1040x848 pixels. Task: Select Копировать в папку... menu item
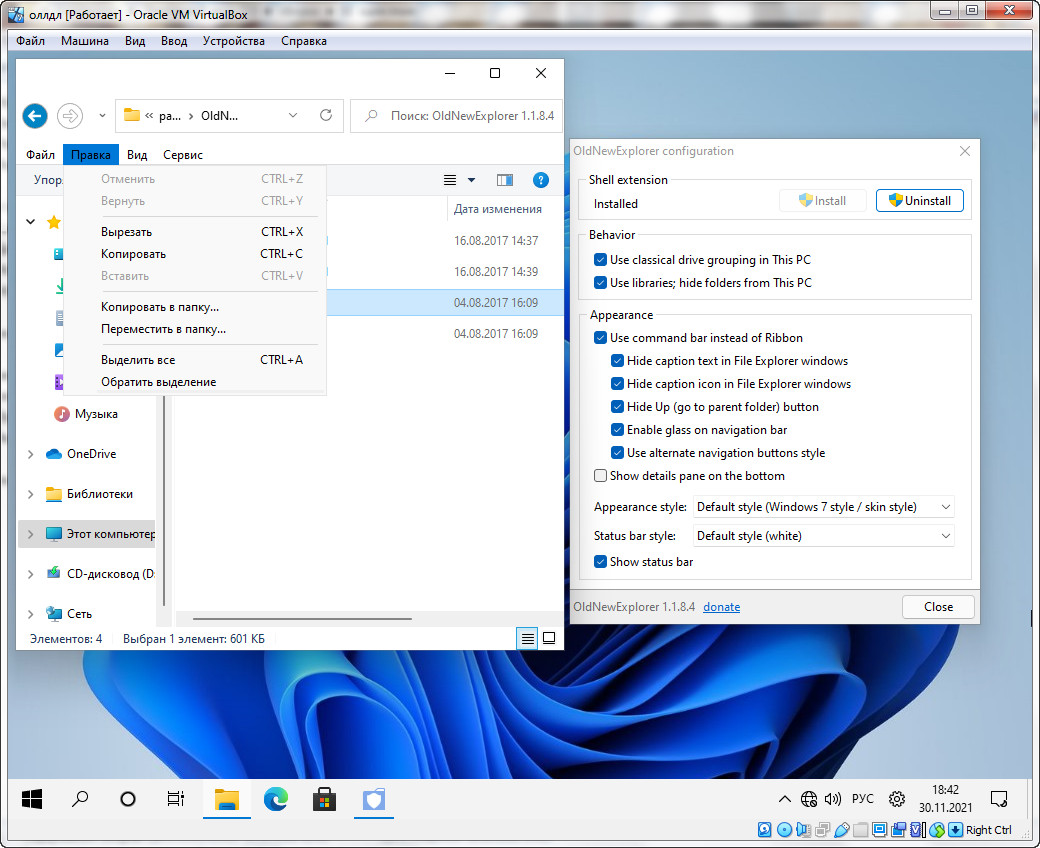[x=194, y=307]
